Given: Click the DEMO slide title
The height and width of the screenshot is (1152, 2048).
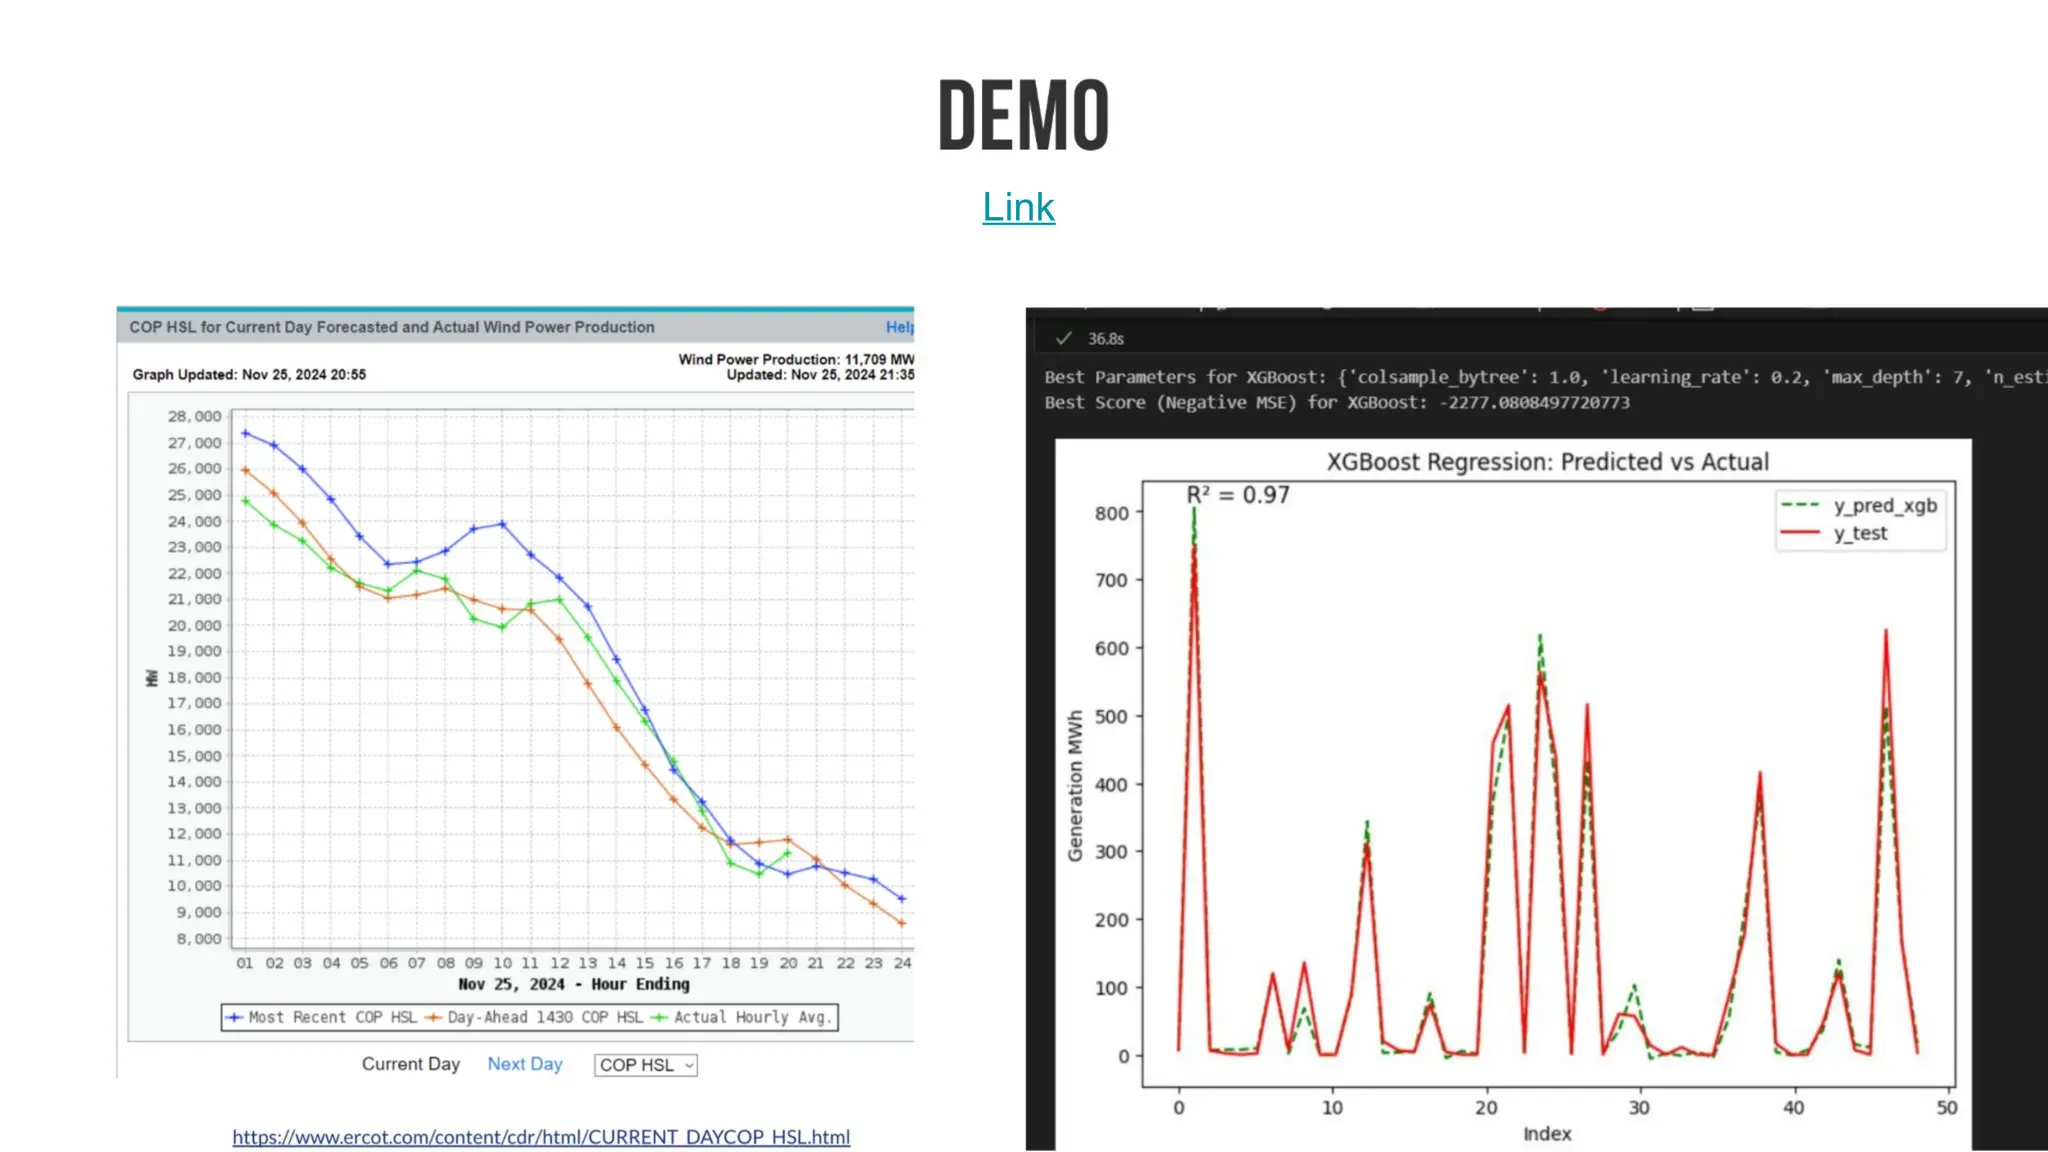Looking at the screenshot, I should click(1023, 116).
